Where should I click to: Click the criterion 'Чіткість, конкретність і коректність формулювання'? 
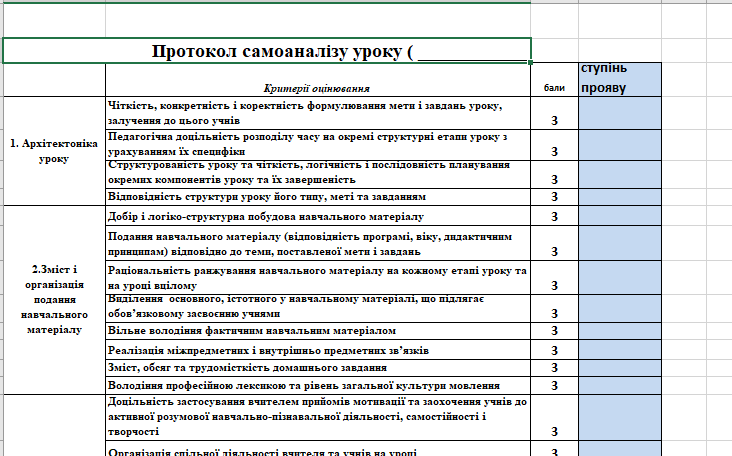coord(318,113)
